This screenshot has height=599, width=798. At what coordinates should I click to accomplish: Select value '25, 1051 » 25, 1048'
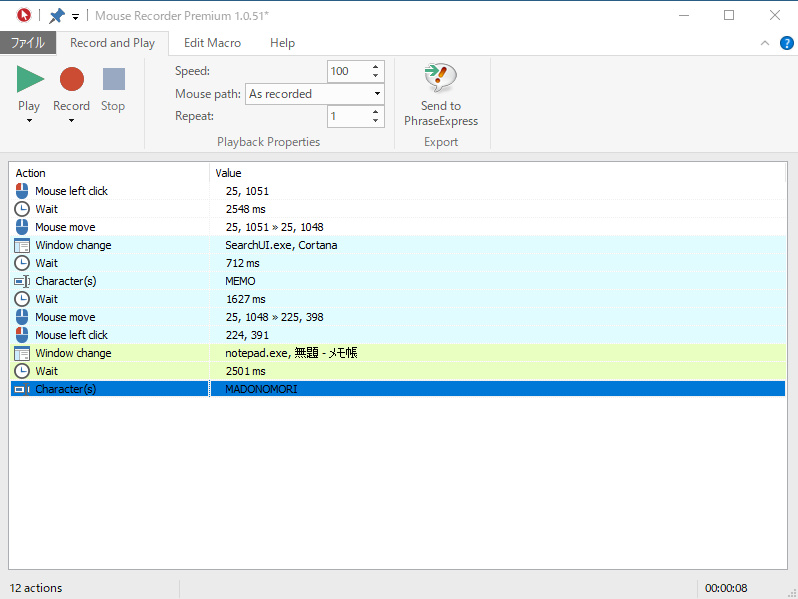pos(275,227)
